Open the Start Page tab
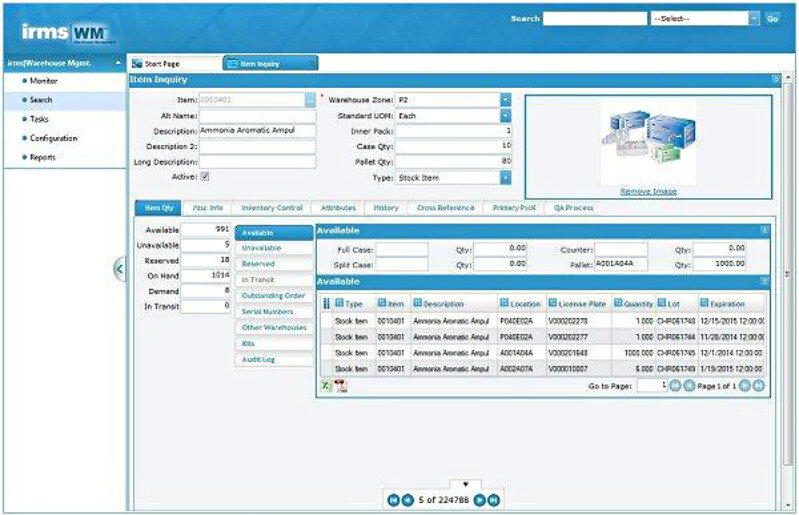799x515 pixels. [174, 63]
